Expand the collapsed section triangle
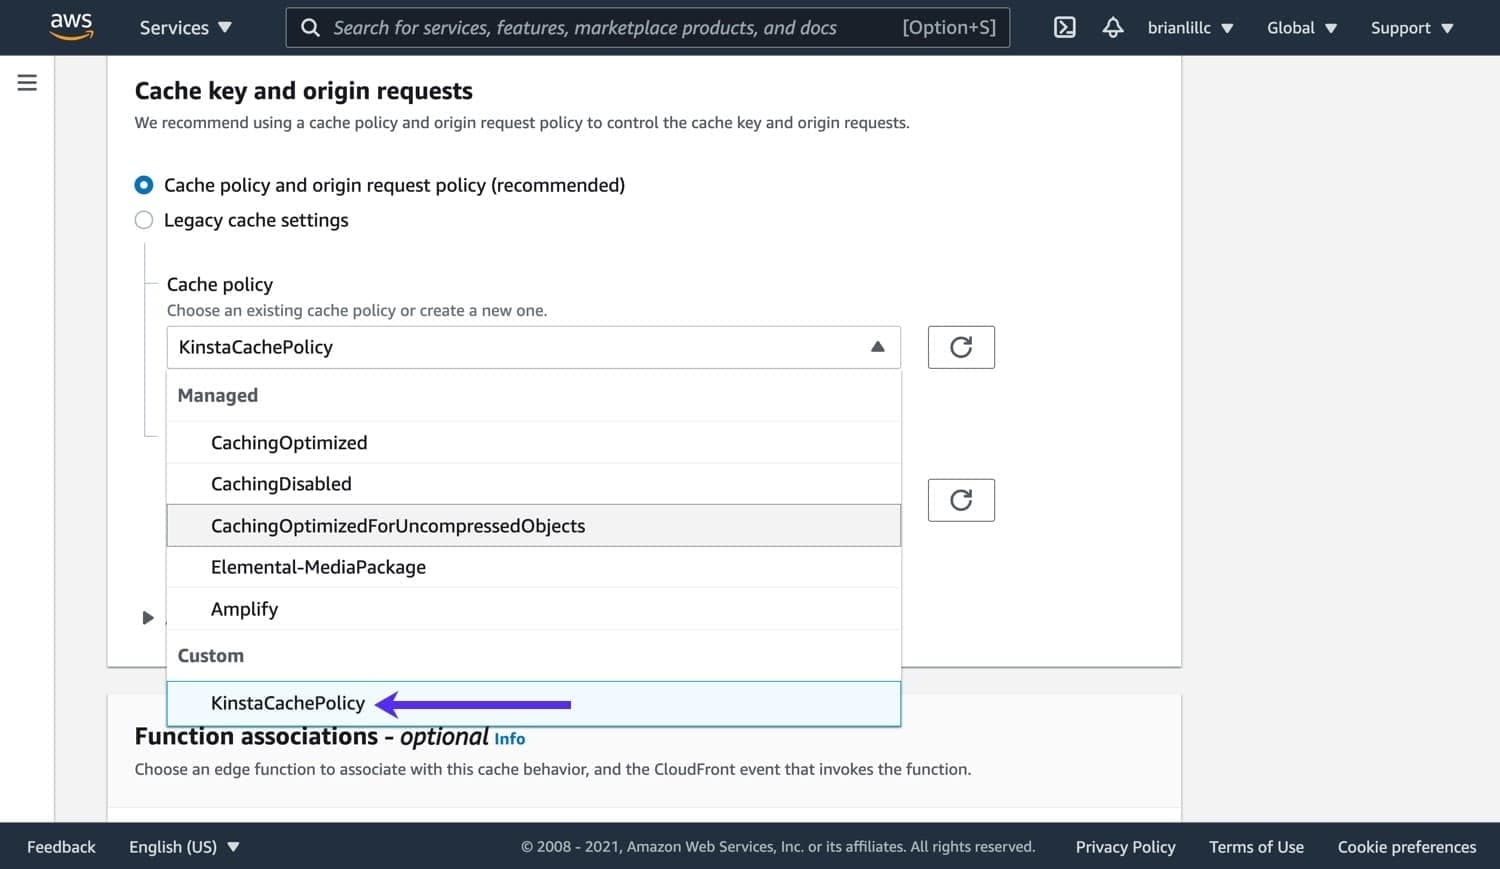 (x=148, y=618)
